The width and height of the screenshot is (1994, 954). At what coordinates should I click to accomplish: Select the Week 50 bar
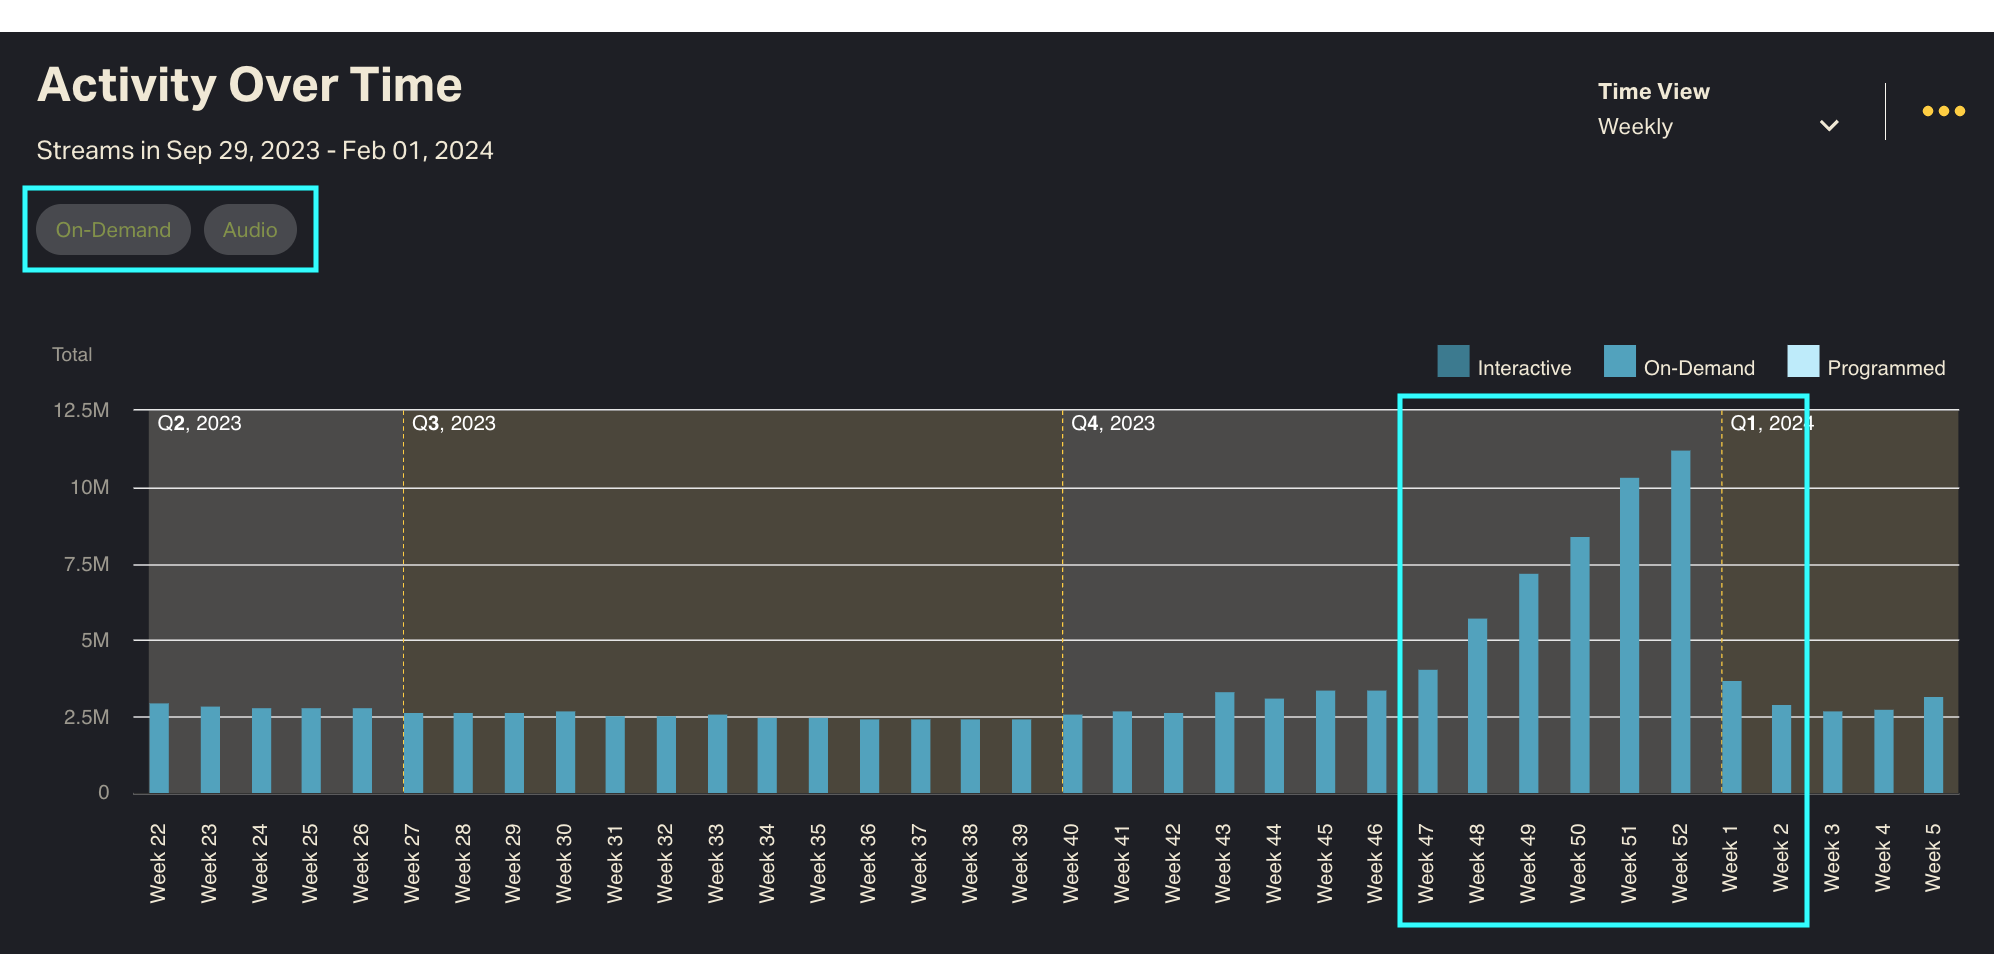(1579, 665)
